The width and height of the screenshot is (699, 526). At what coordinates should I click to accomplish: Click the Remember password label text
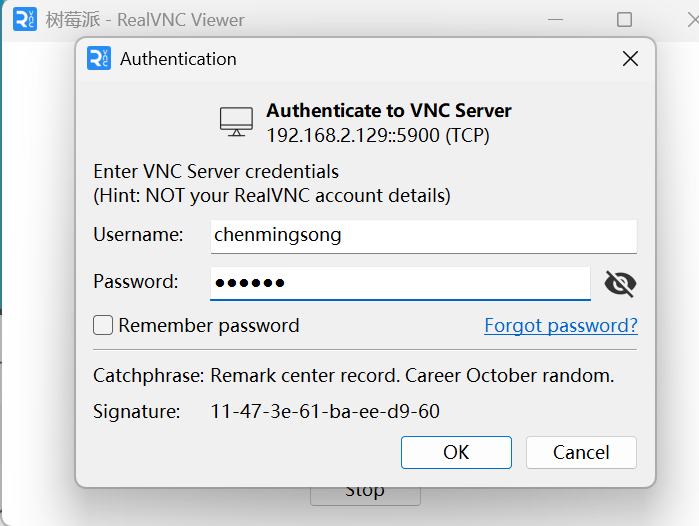click(x=209, y=326)
